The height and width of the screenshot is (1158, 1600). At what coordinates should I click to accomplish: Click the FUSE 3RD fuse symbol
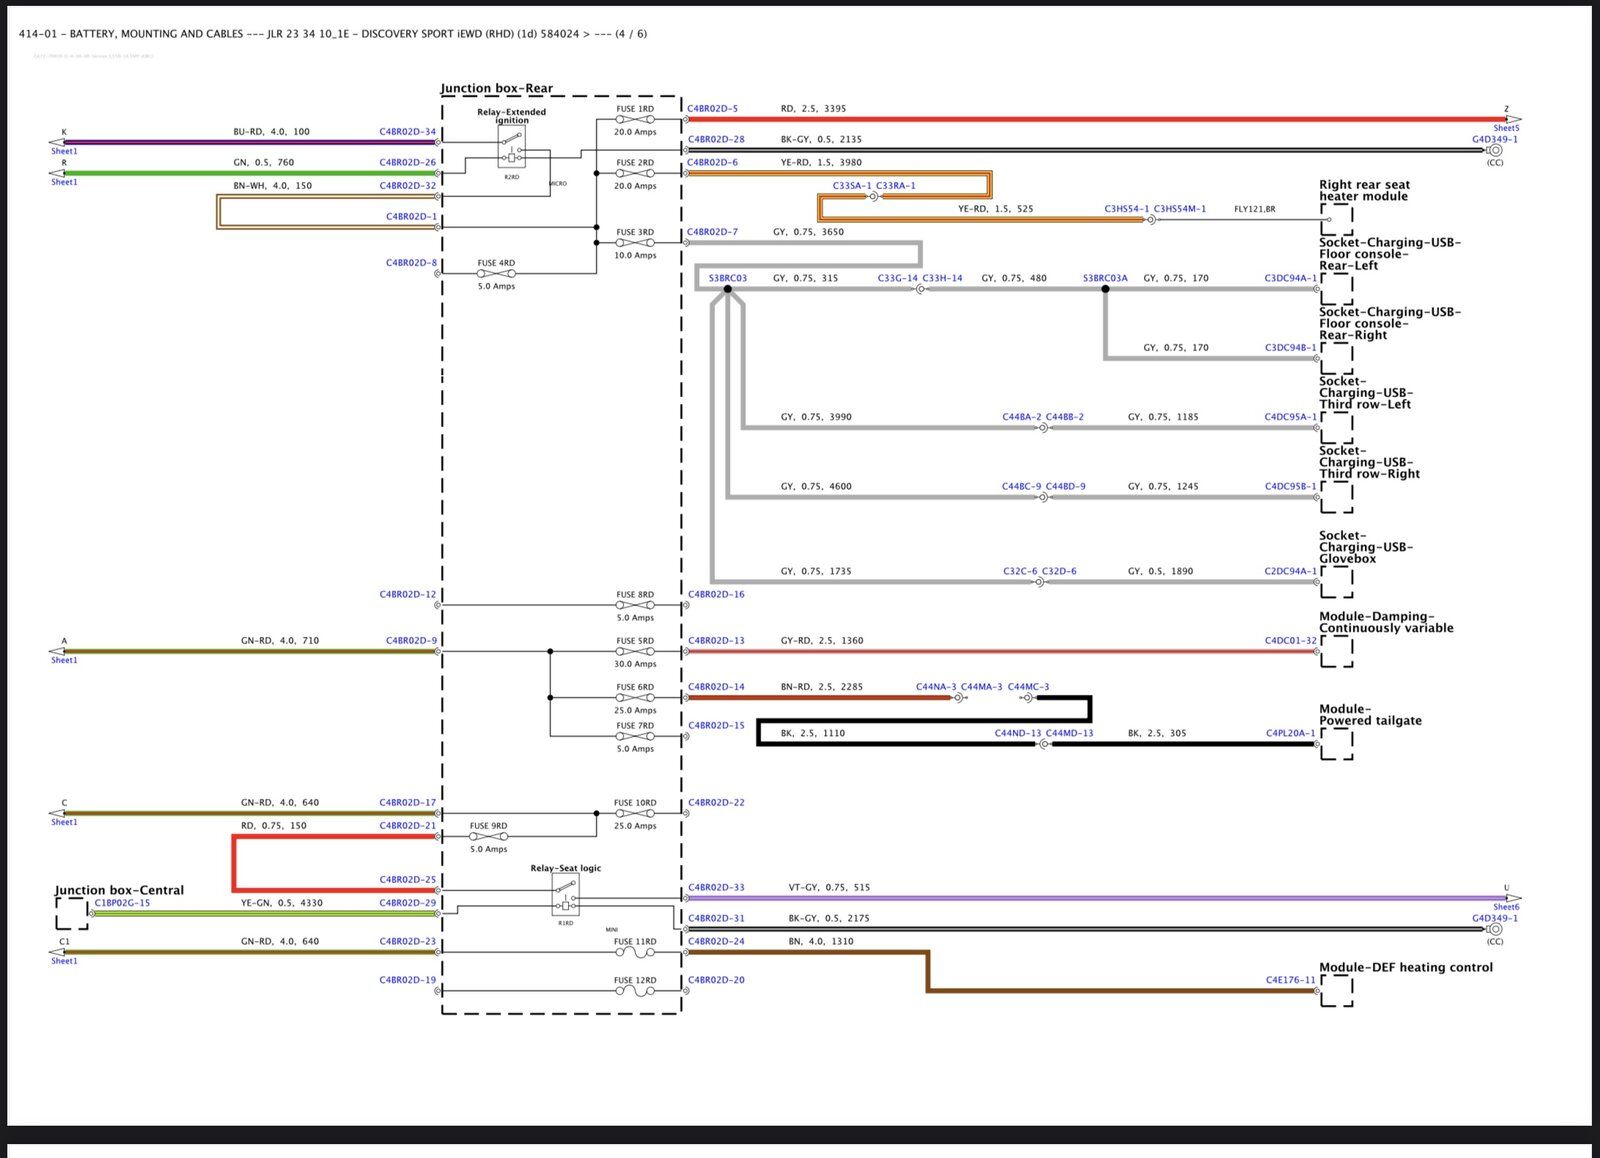(635, 243)
